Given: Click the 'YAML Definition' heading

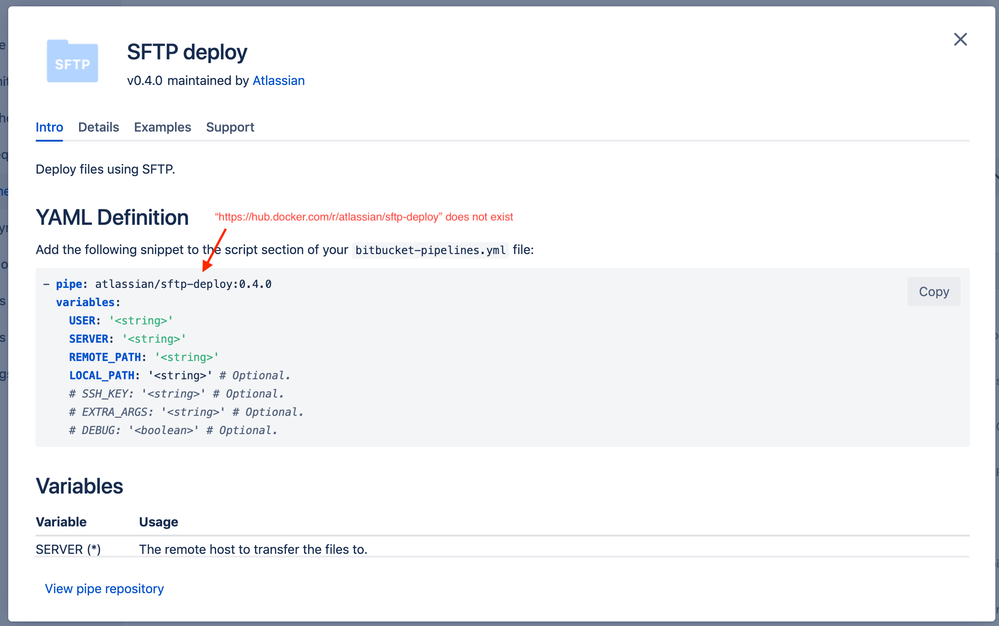Looking at the screenshot, I should (112, 218).
